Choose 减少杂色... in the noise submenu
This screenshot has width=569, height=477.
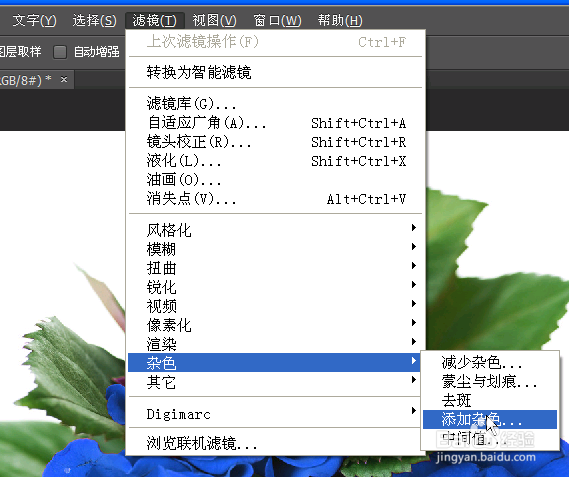click(490, 363)
